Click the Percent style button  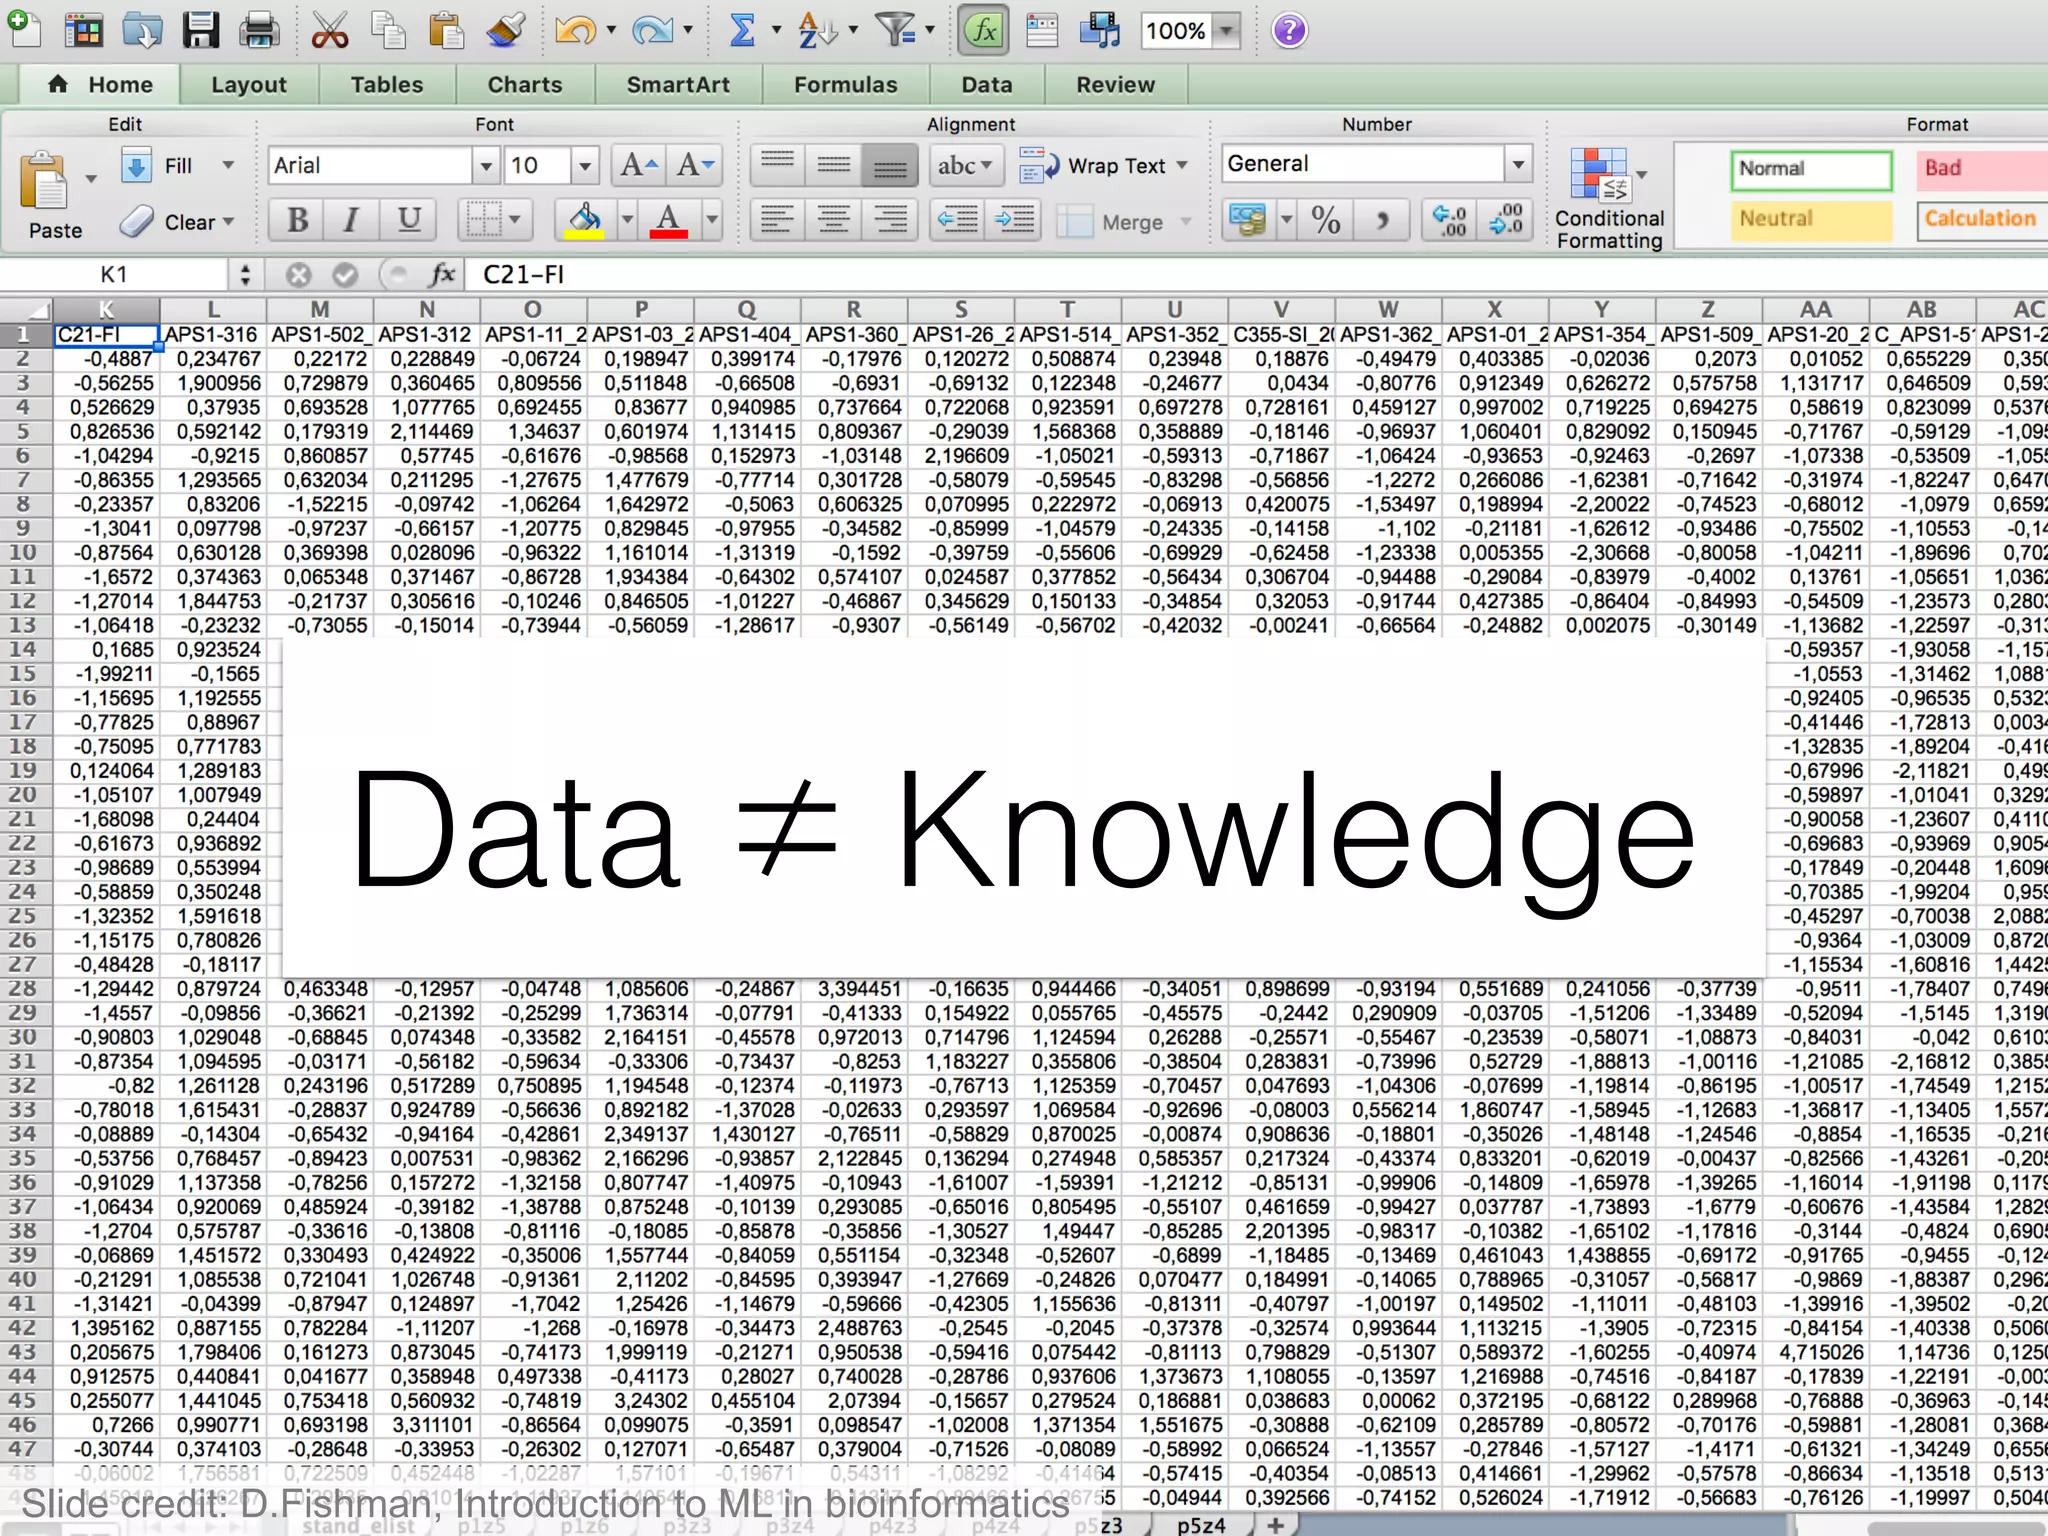point(1326,220)
